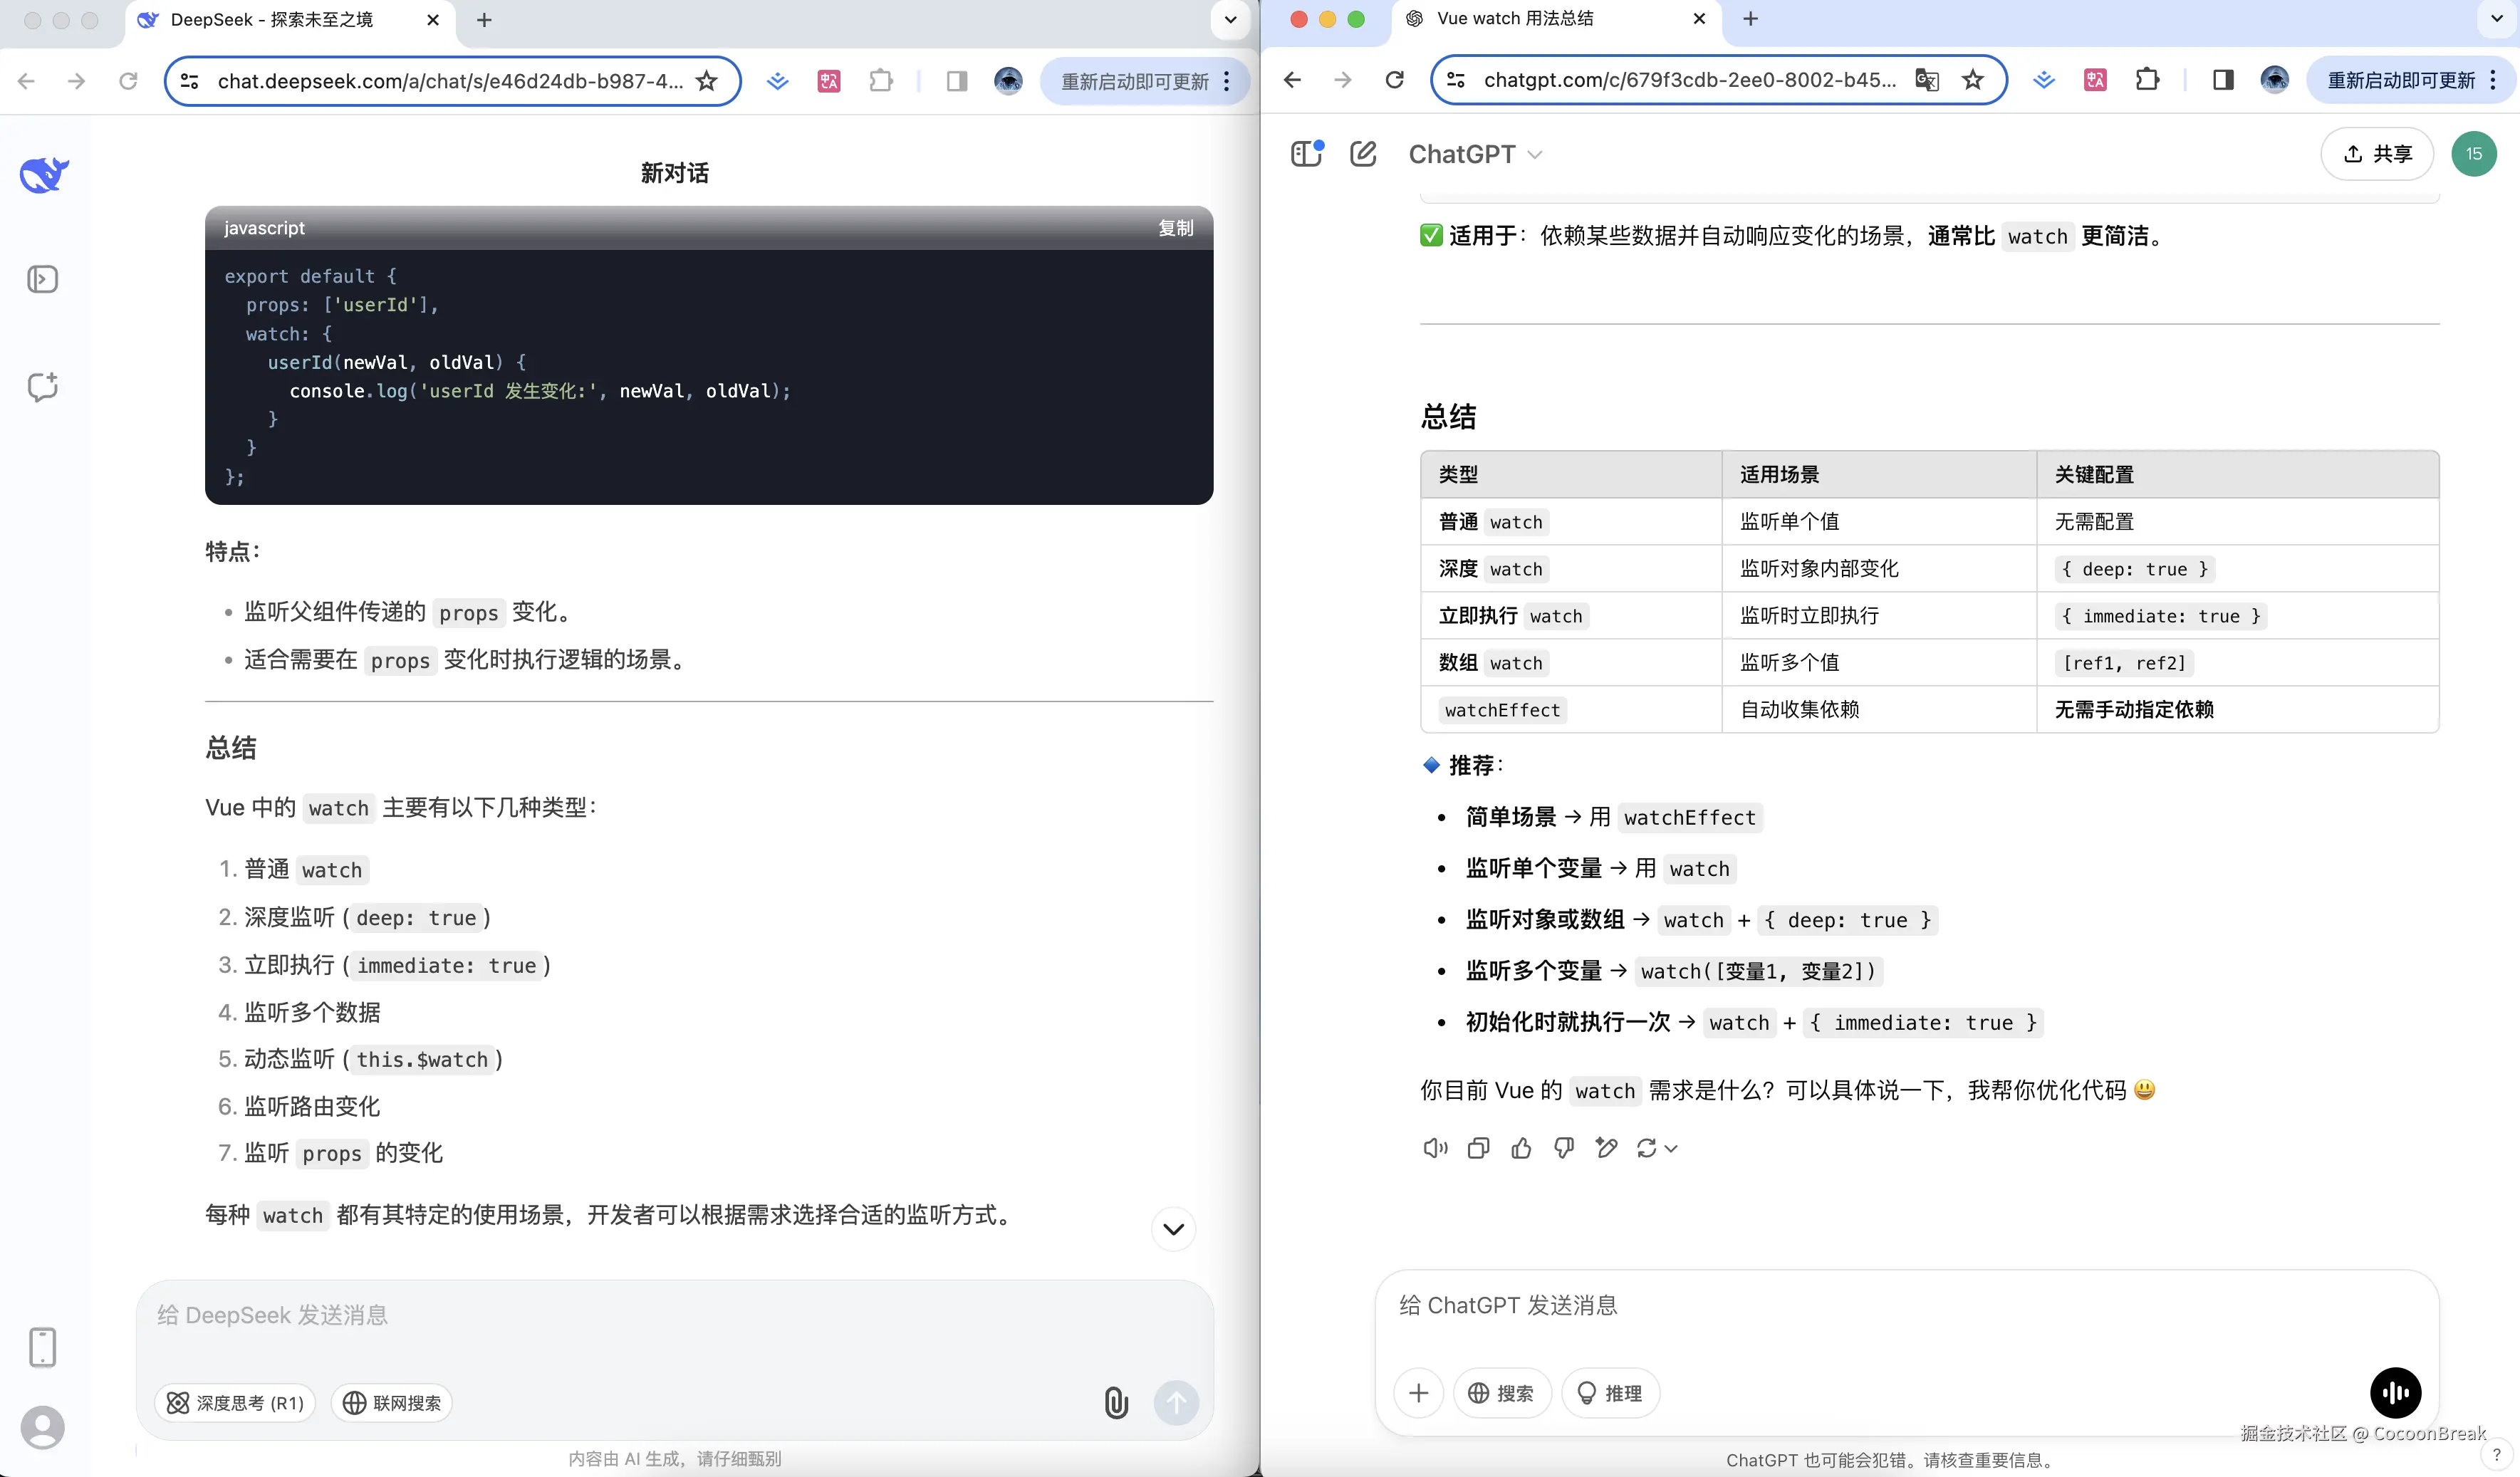Open the regenerate response dropdown arrow
The height and width of the screenshot is (1477, 2520).
tap(1671, 1148)
